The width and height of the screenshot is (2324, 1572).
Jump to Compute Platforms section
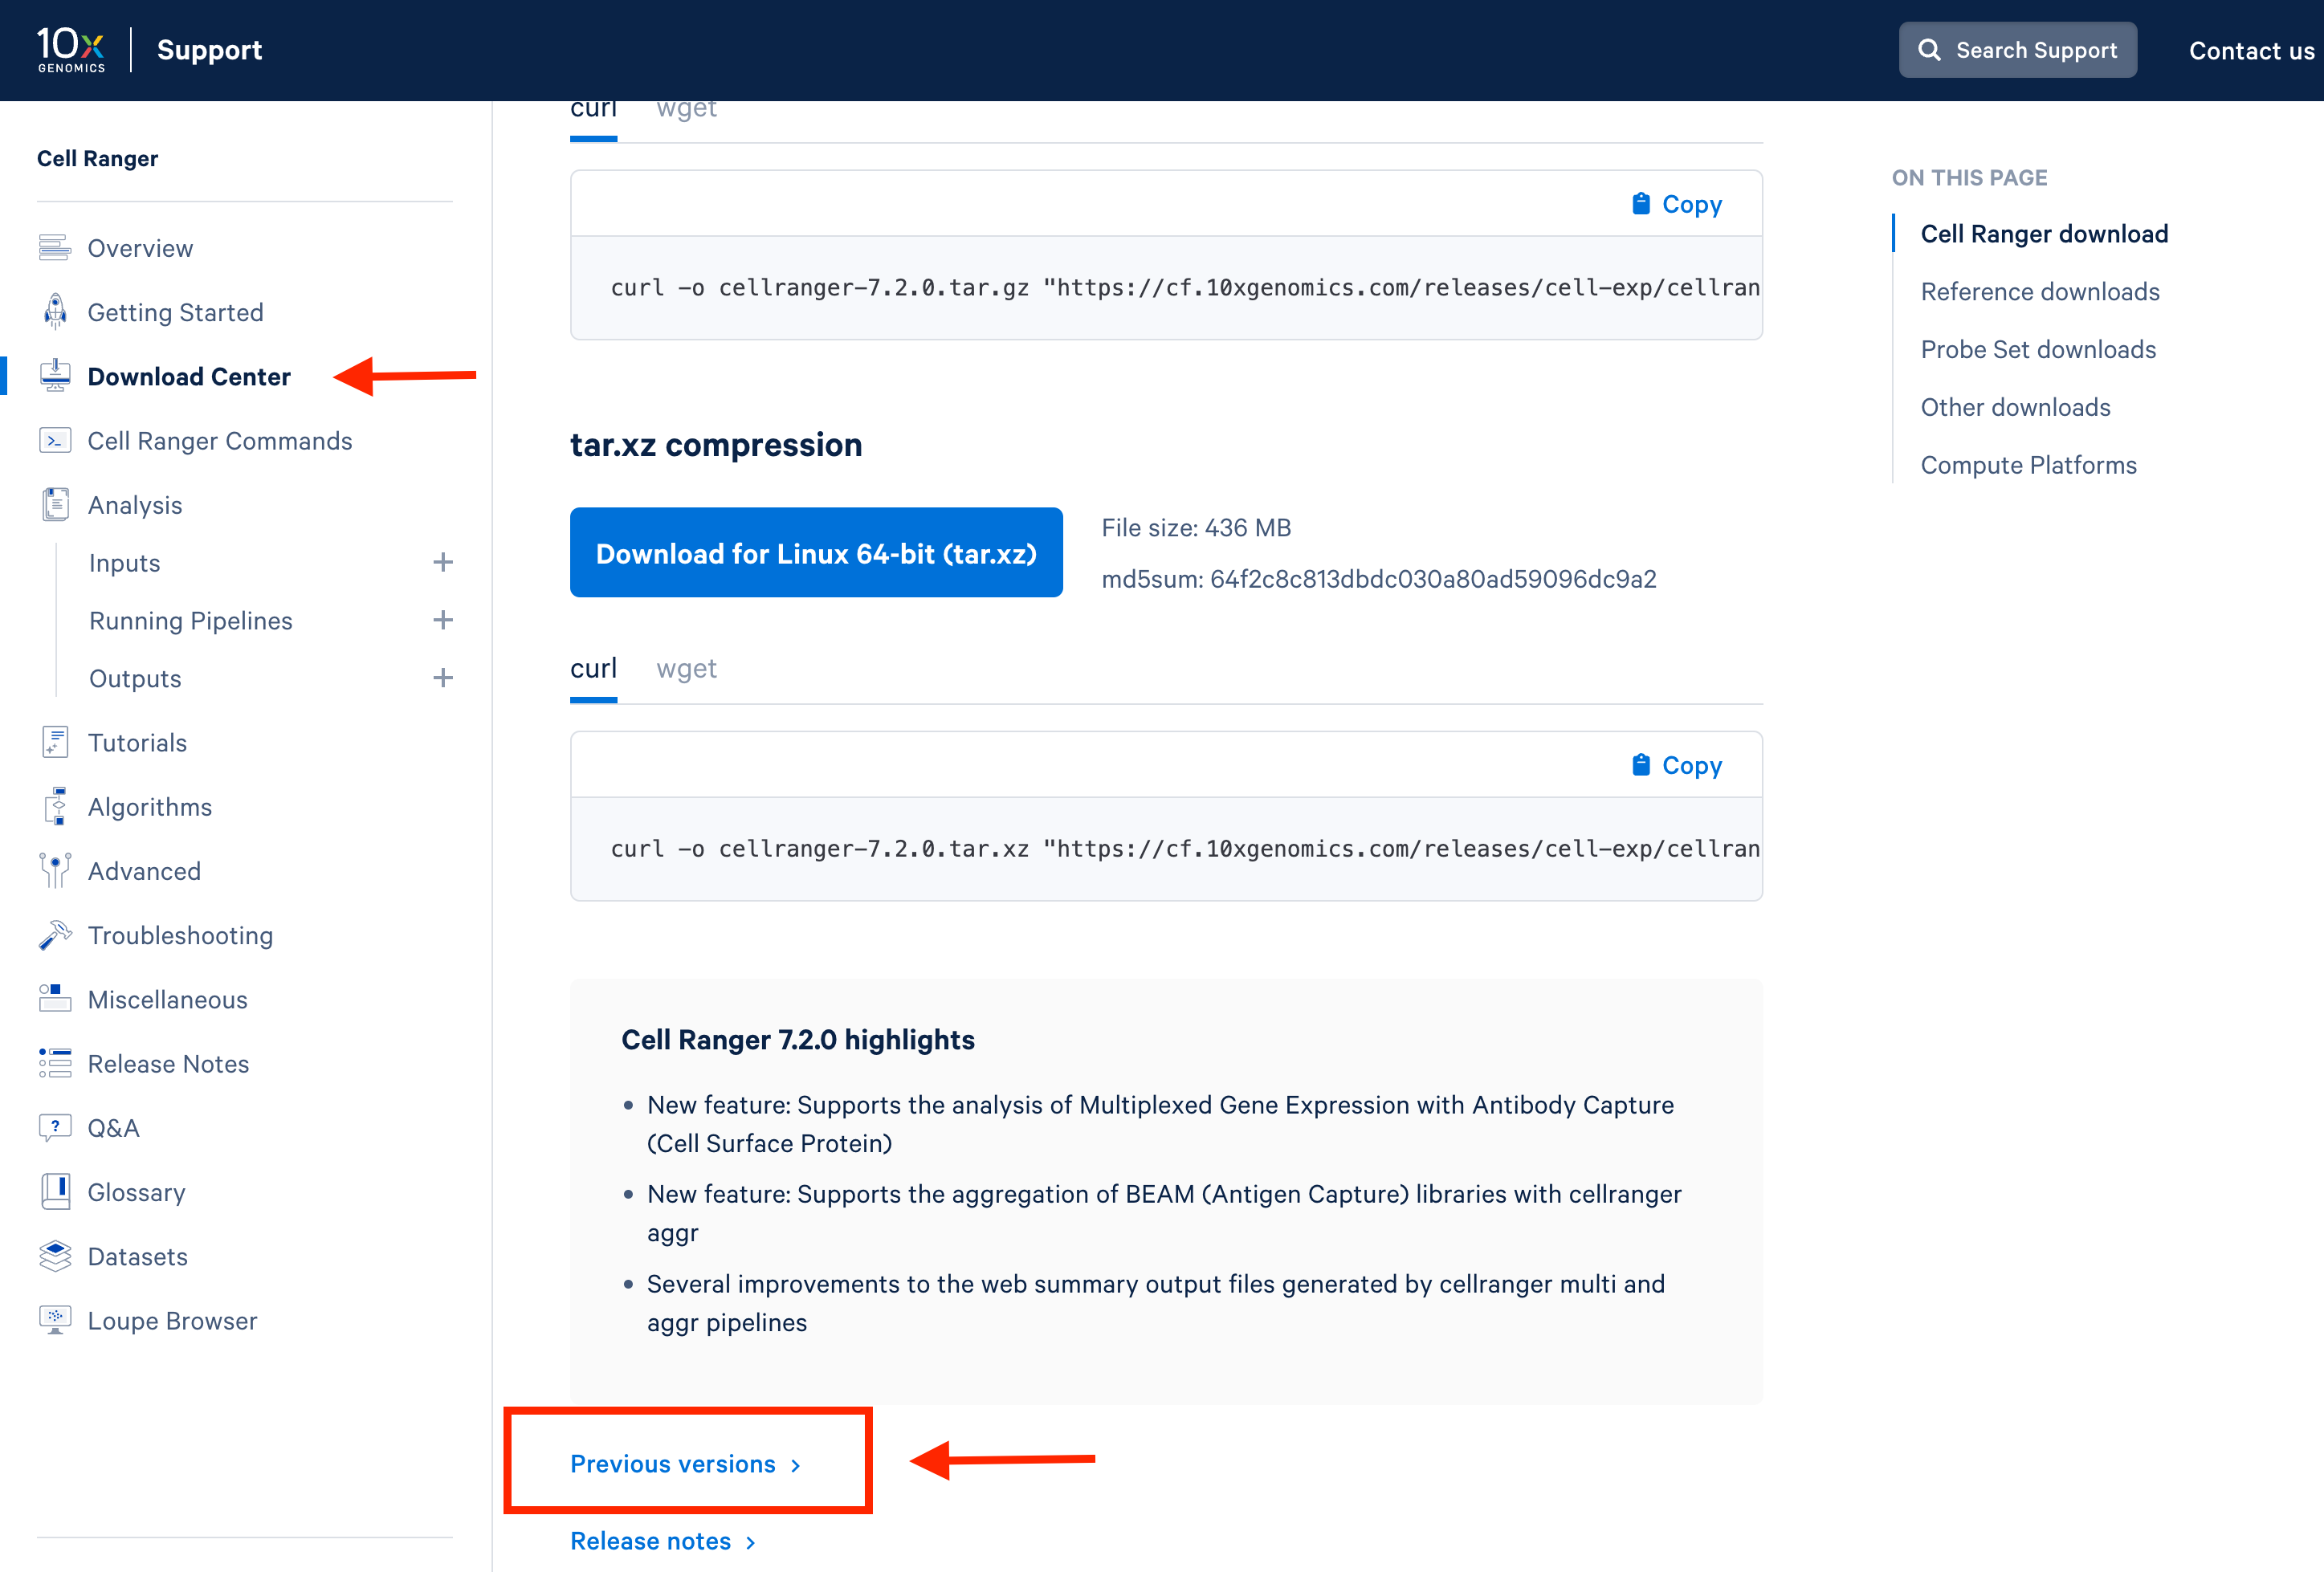2028,465
